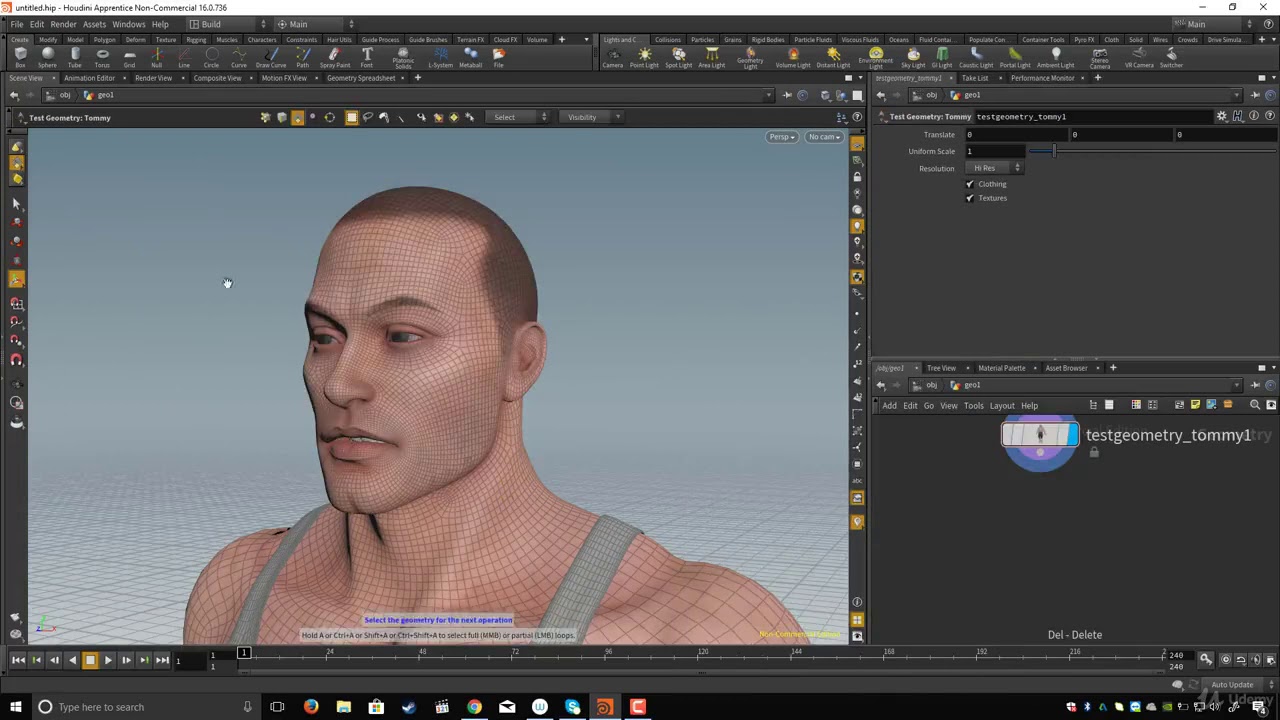
Task: Switch to the Performance Monitor tab
Action: click(1042, 78)
